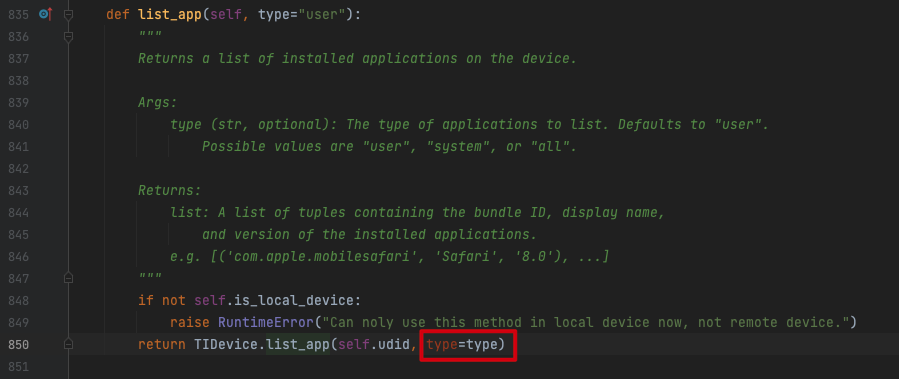899x379 pixels.
Task: Click line number 850 in the gutter
Action: coord(18,345)
